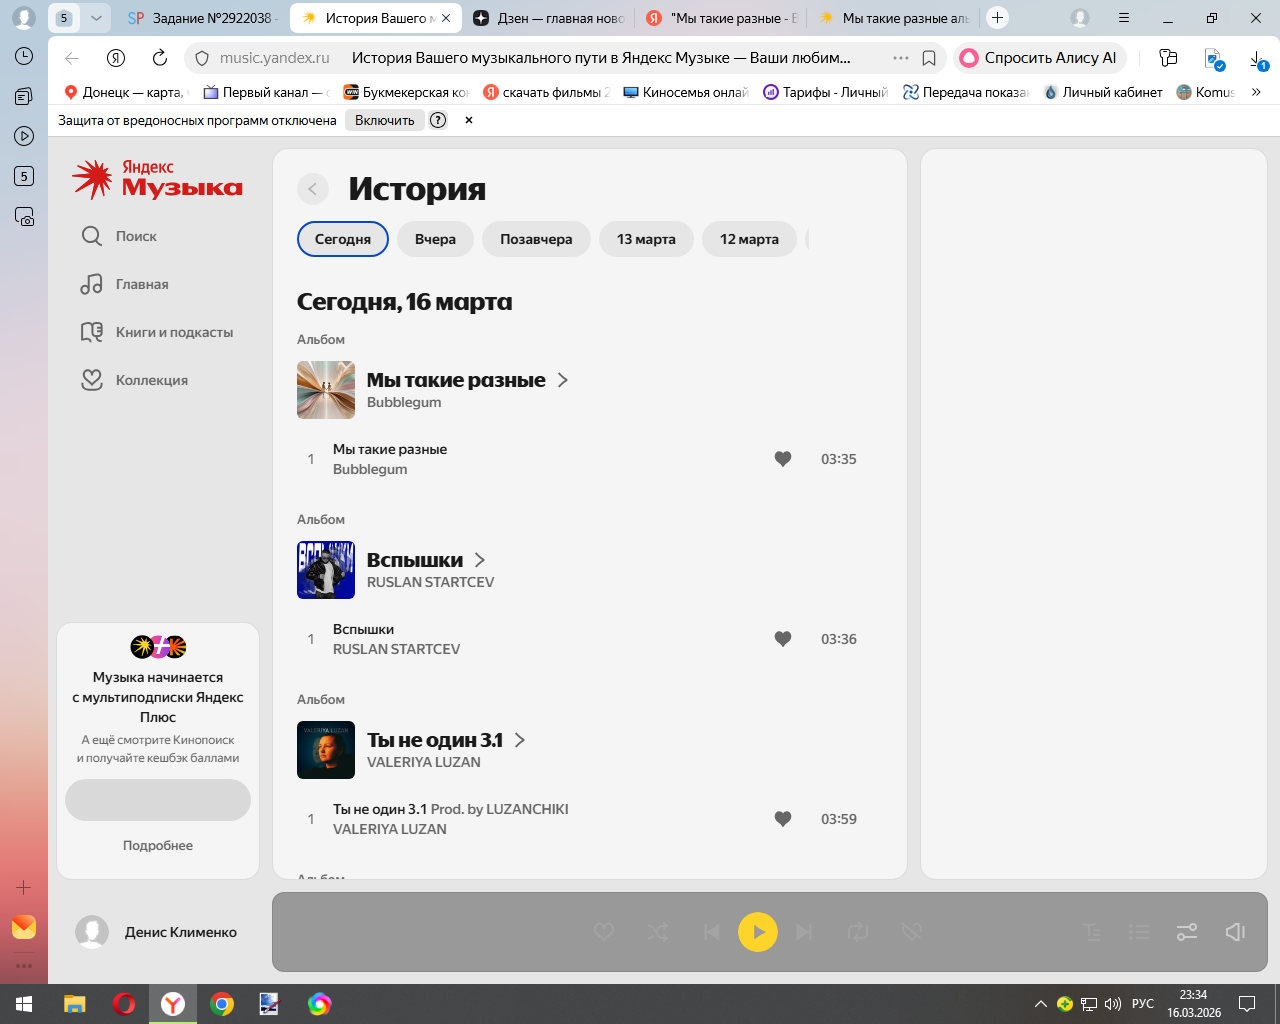The height and width of the screenshot is (1024, 1280).
Task: Open the play queue list
Action: 1139,932
